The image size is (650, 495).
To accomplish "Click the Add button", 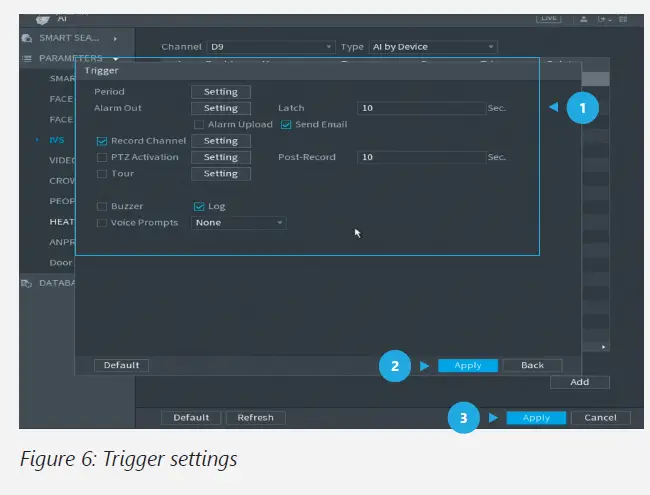I will pos(580,382).
